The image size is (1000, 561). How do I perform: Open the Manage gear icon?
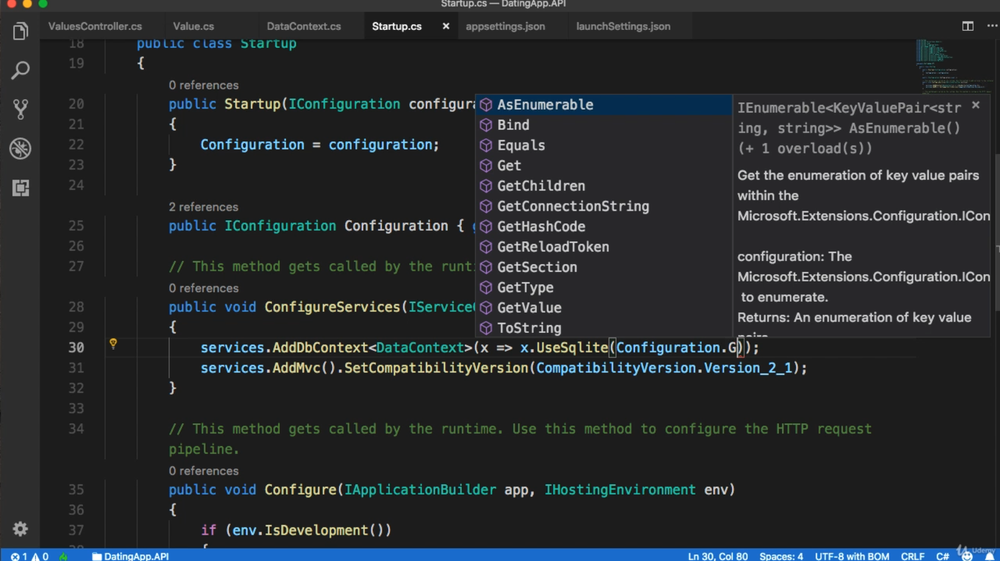point(20,528)
